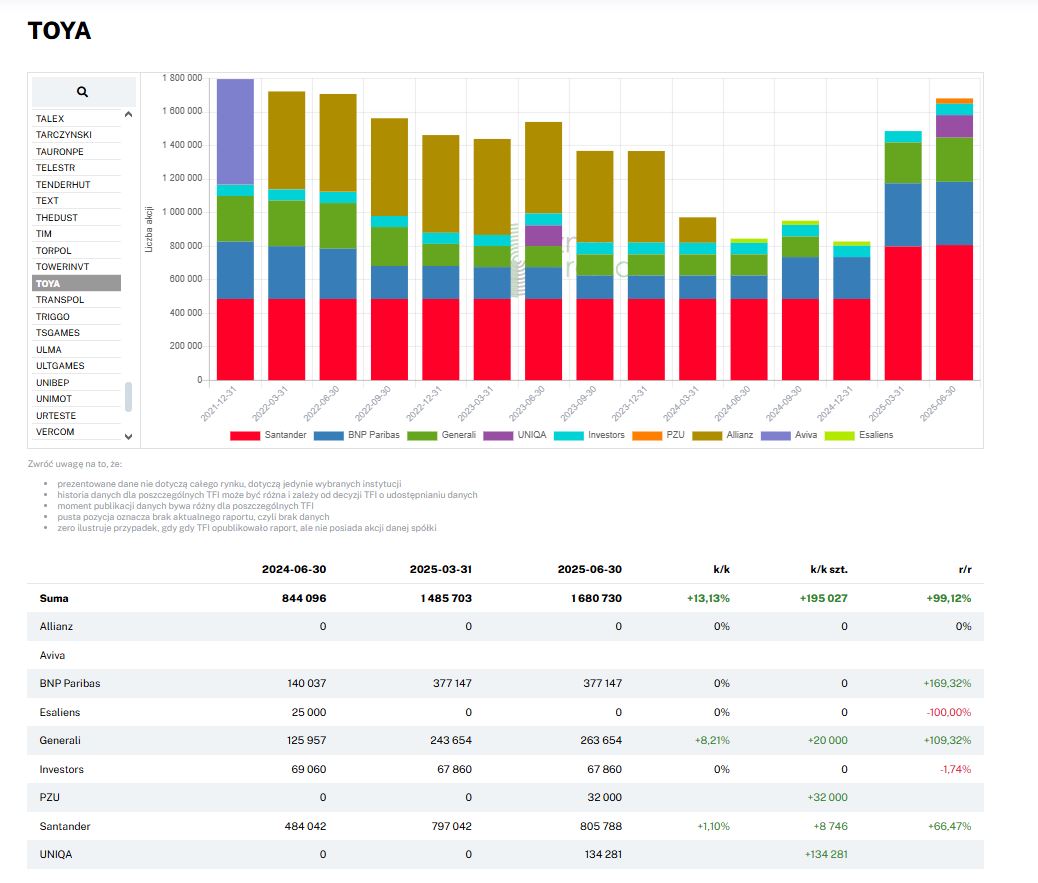
Task: Click UNIQA change +134 281
Action: click(x=826, y=854)
